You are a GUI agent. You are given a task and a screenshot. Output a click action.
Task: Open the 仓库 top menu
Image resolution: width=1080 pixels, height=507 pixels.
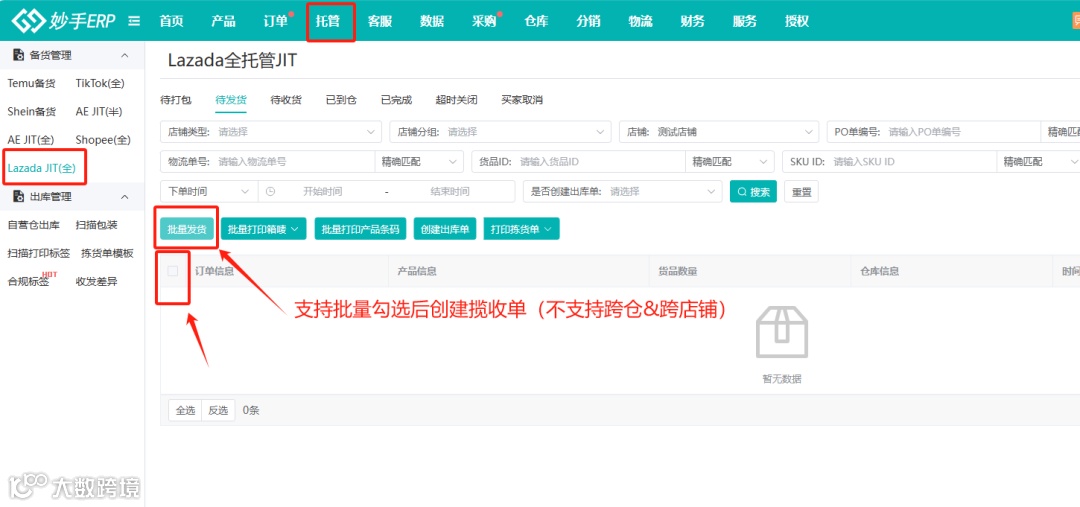click(x=537, y=21)
